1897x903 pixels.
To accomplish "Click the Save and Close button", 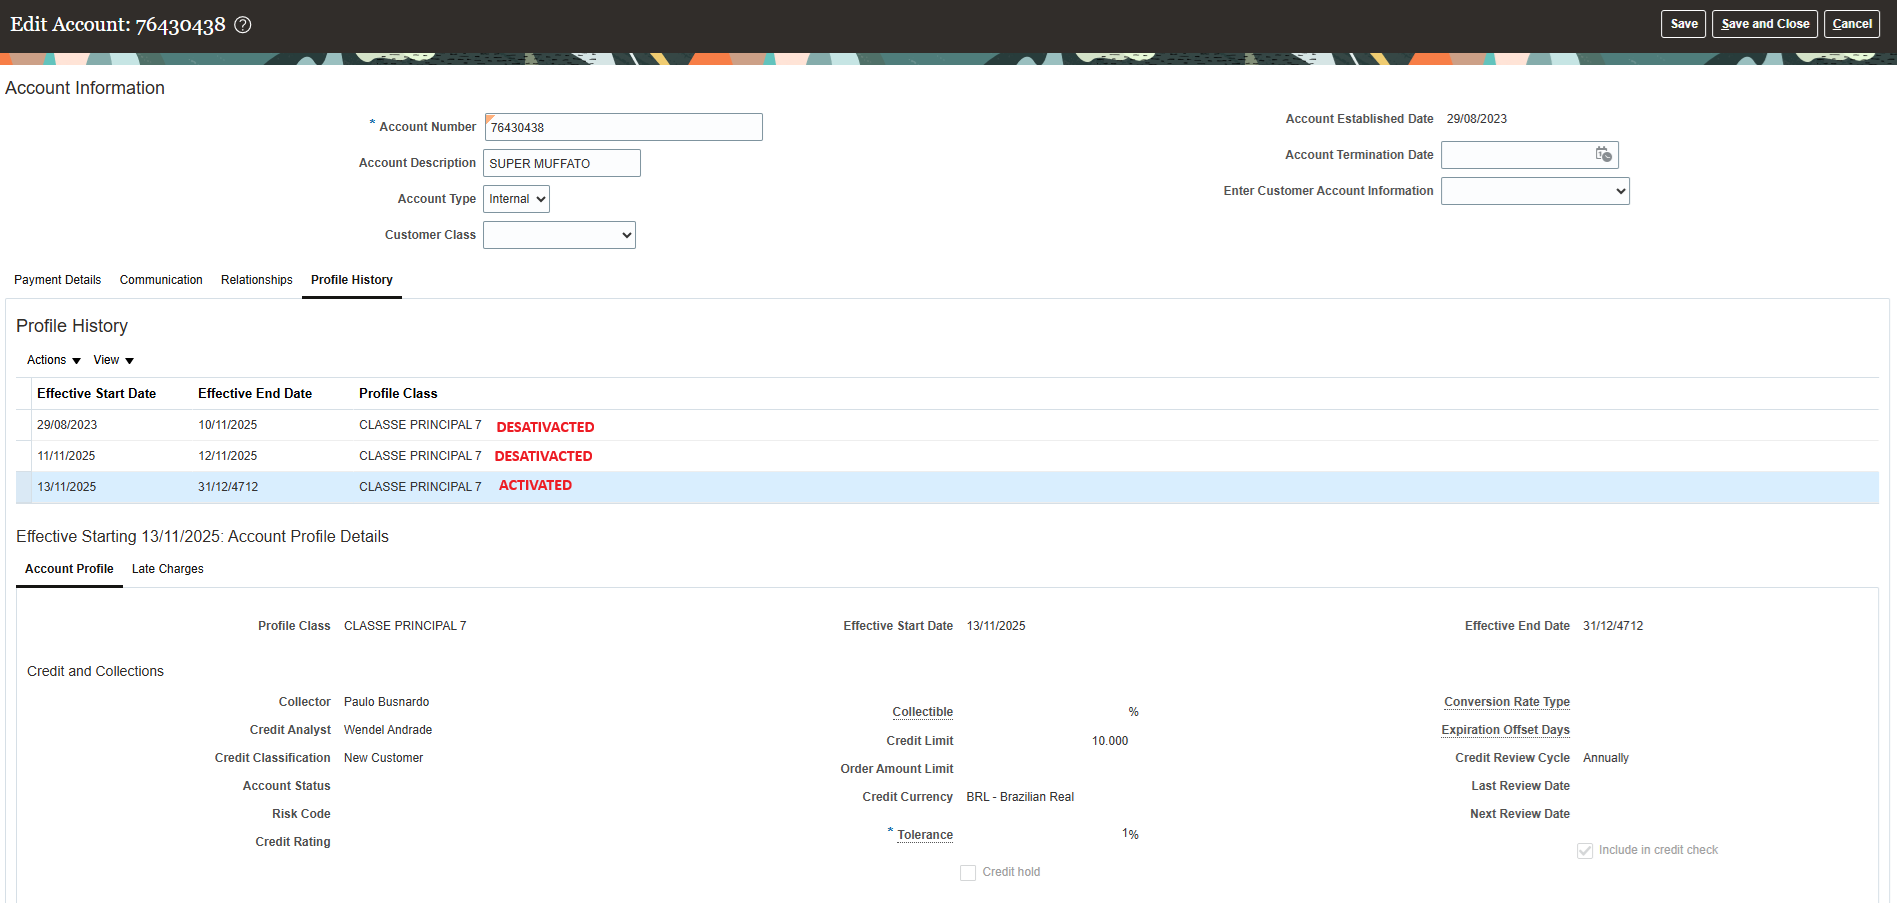I will (1764, 23).
